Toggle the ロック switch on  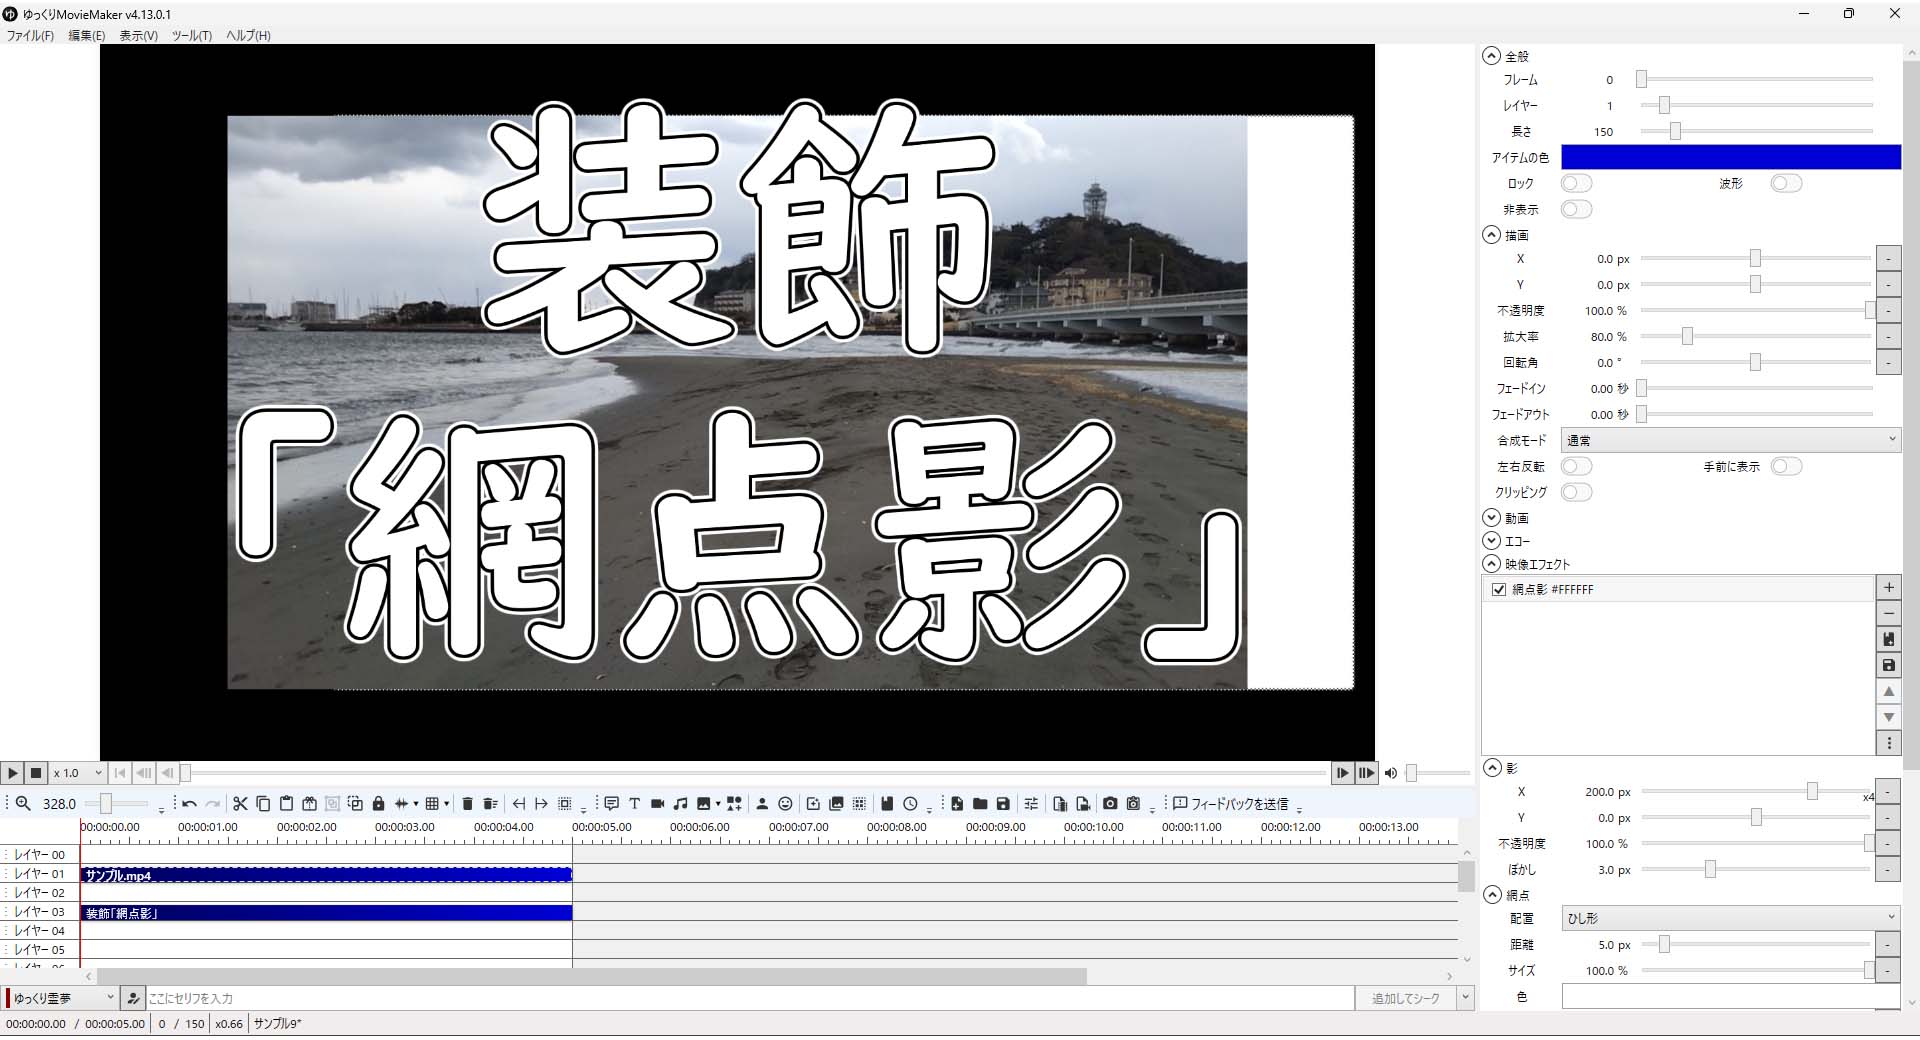(x=1576, y=184)
